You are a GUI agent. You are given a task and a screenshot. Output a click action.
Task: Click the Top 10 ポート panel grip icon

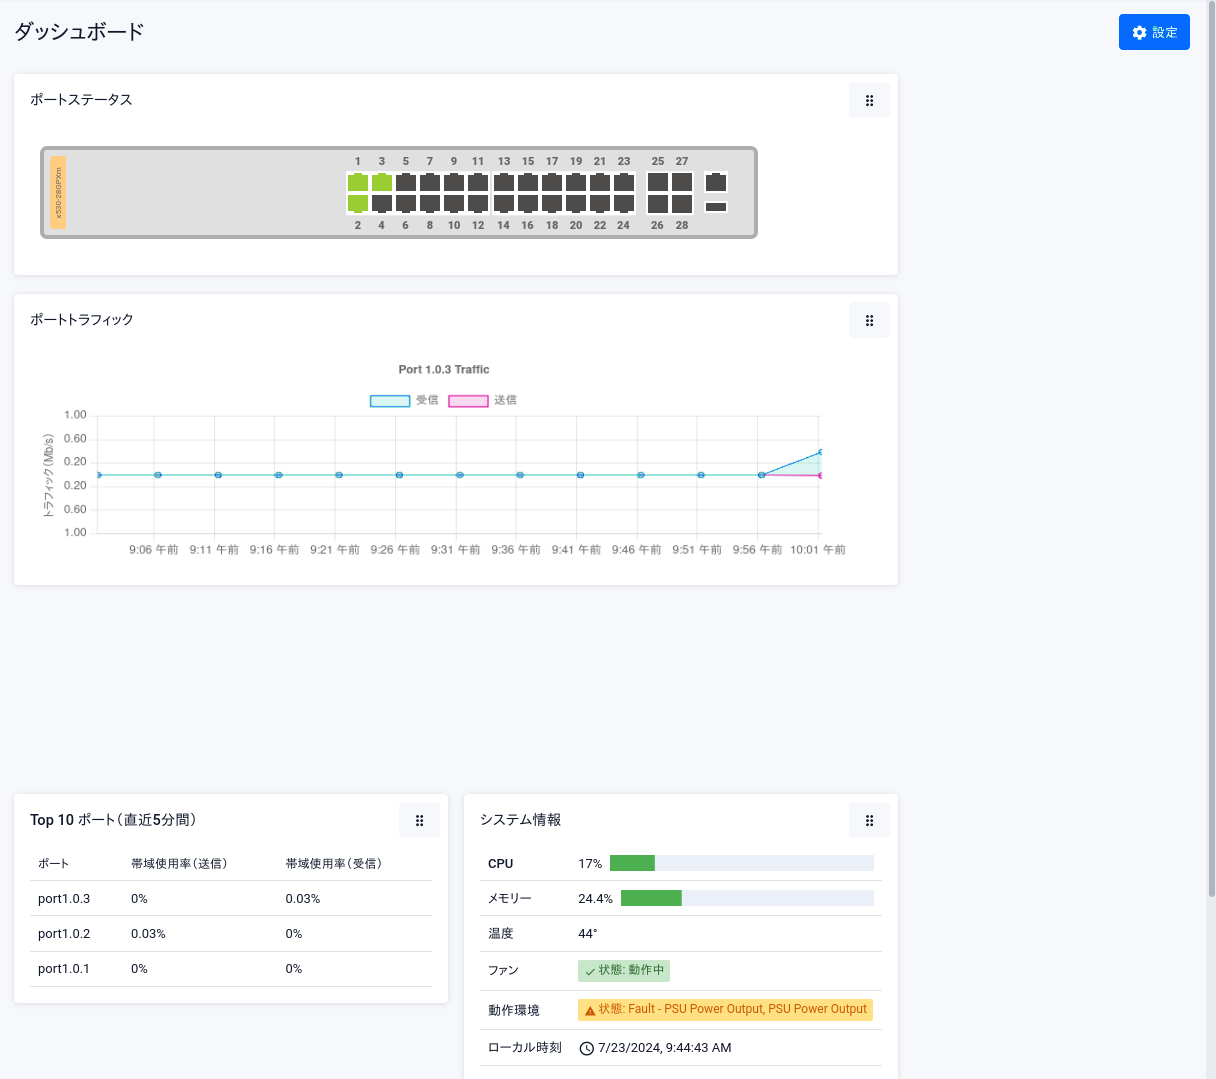[419, 821]
